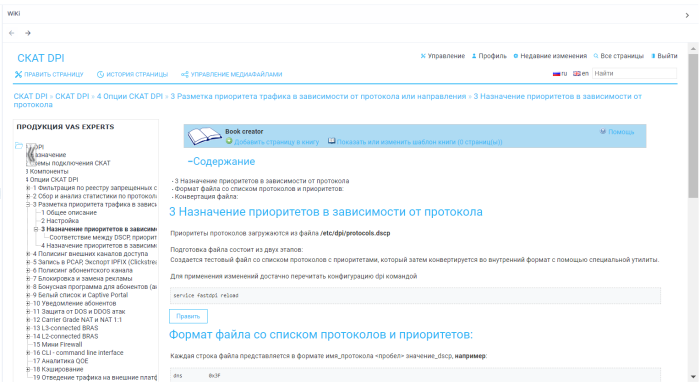700x387 pixels.
Task: Open the Помощь link in Book creator
Action: tap(617, 132)
